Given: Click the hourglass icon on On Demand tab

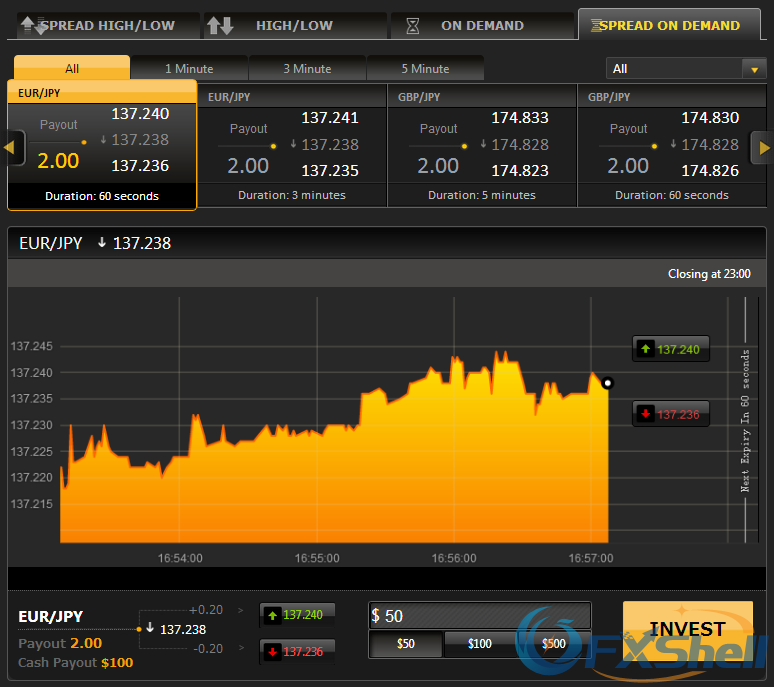Looking at the screenshot, I should pyautogui.click(x=412, y=26).
